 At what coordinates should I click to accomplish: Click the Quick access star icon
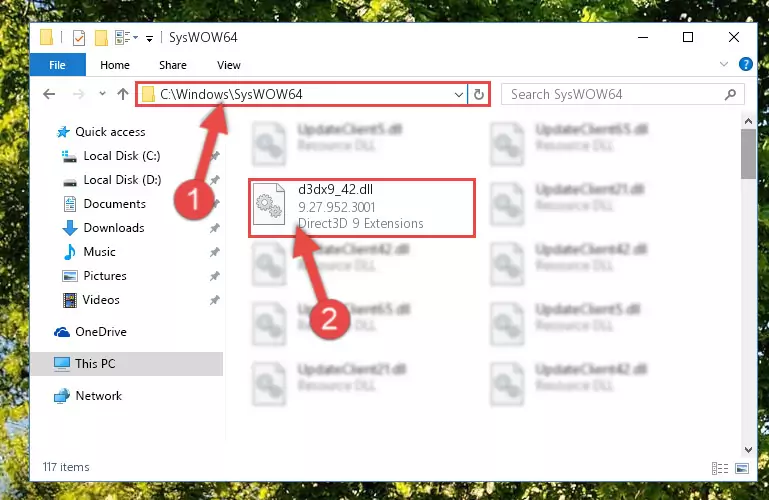click(63, 132)
